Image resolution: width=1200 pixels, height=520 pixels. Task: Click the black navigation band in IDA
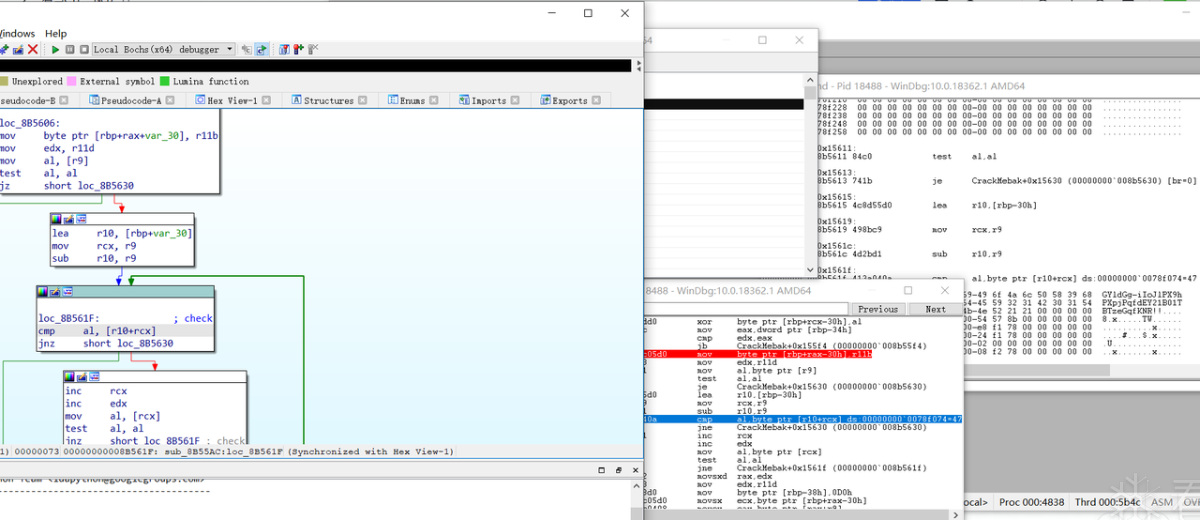pyautogui.click(x=315, y=65)
